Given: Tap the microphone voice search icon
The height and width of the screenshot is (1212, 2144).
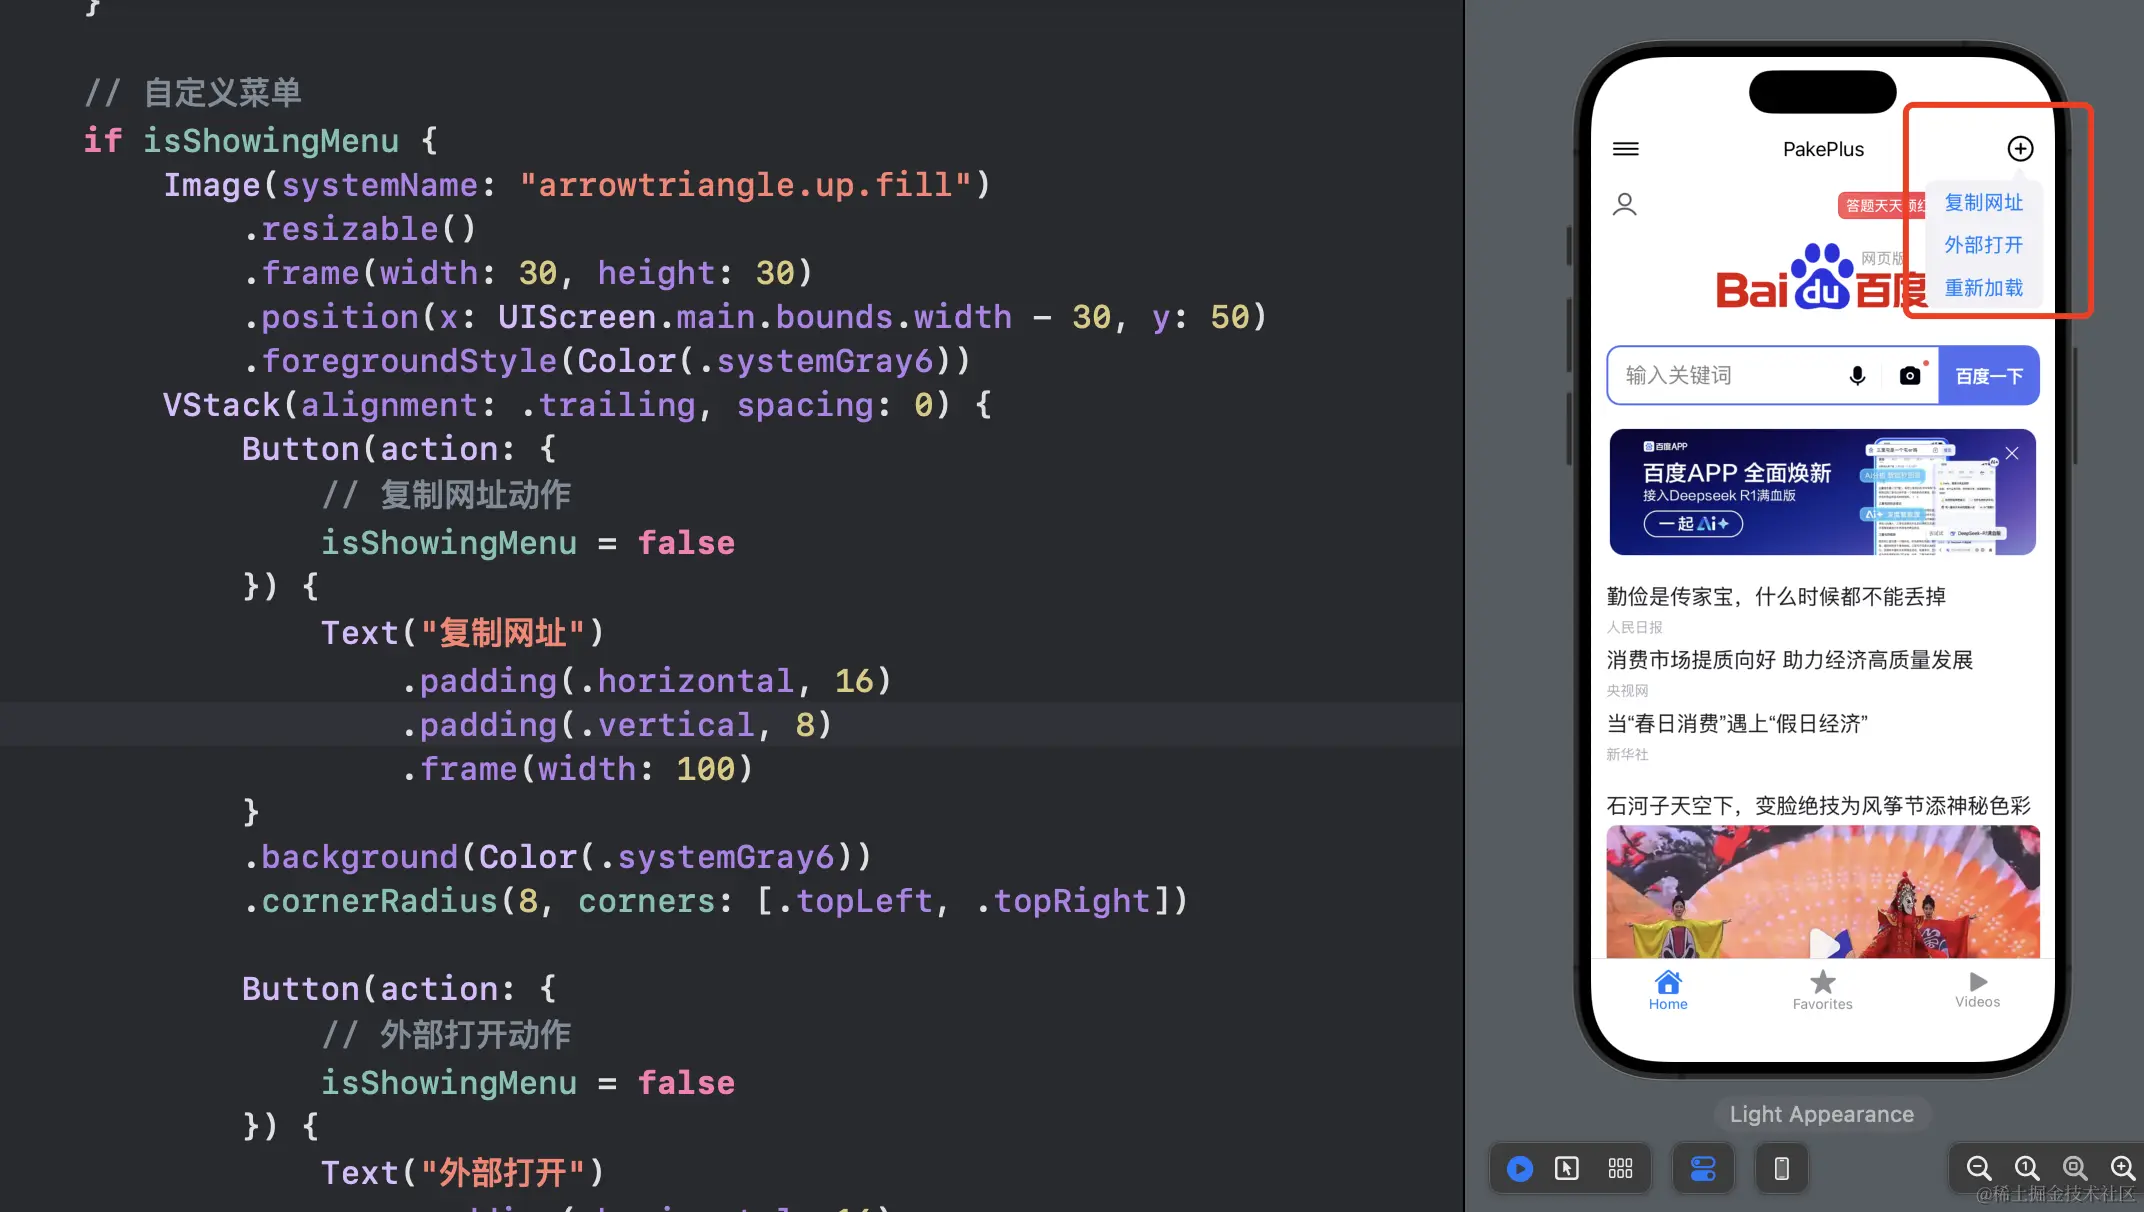Looking at the screenshot, I should (1857, 375).
